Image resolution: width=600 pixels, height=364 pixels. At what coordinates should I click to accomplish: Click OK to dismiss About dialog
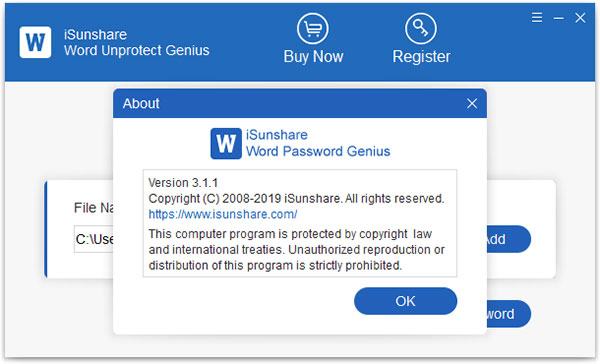click(x=405, y=301)
